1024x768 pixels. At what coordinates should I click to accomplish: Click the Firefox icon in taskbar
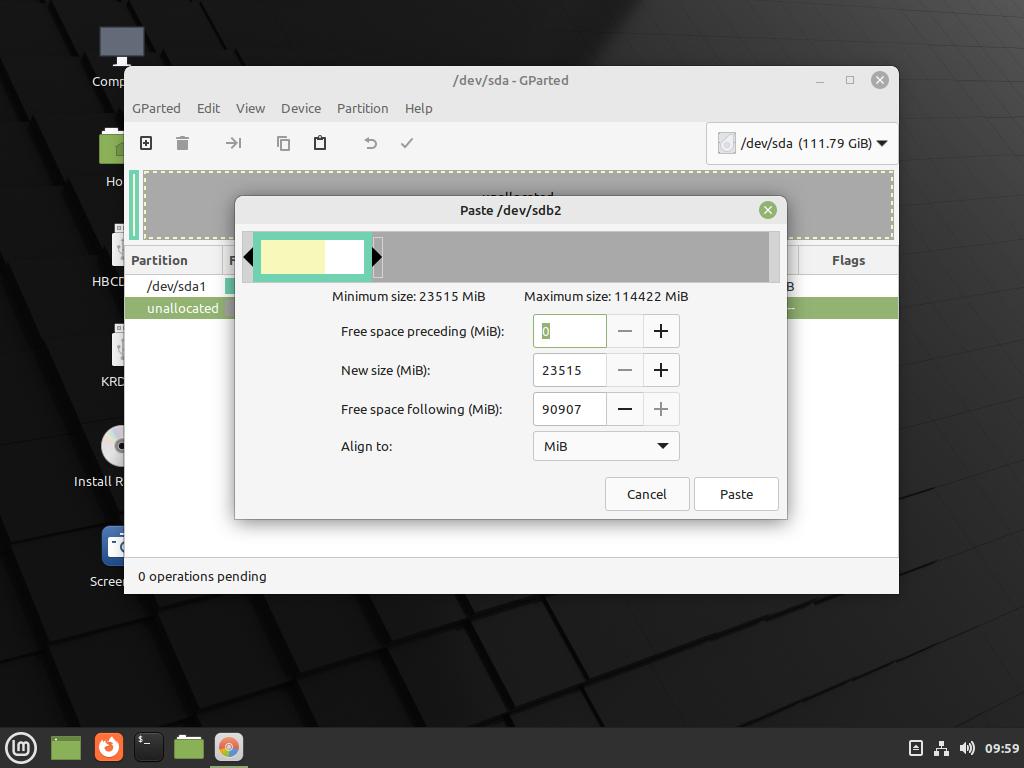click(x=109, y=747)
